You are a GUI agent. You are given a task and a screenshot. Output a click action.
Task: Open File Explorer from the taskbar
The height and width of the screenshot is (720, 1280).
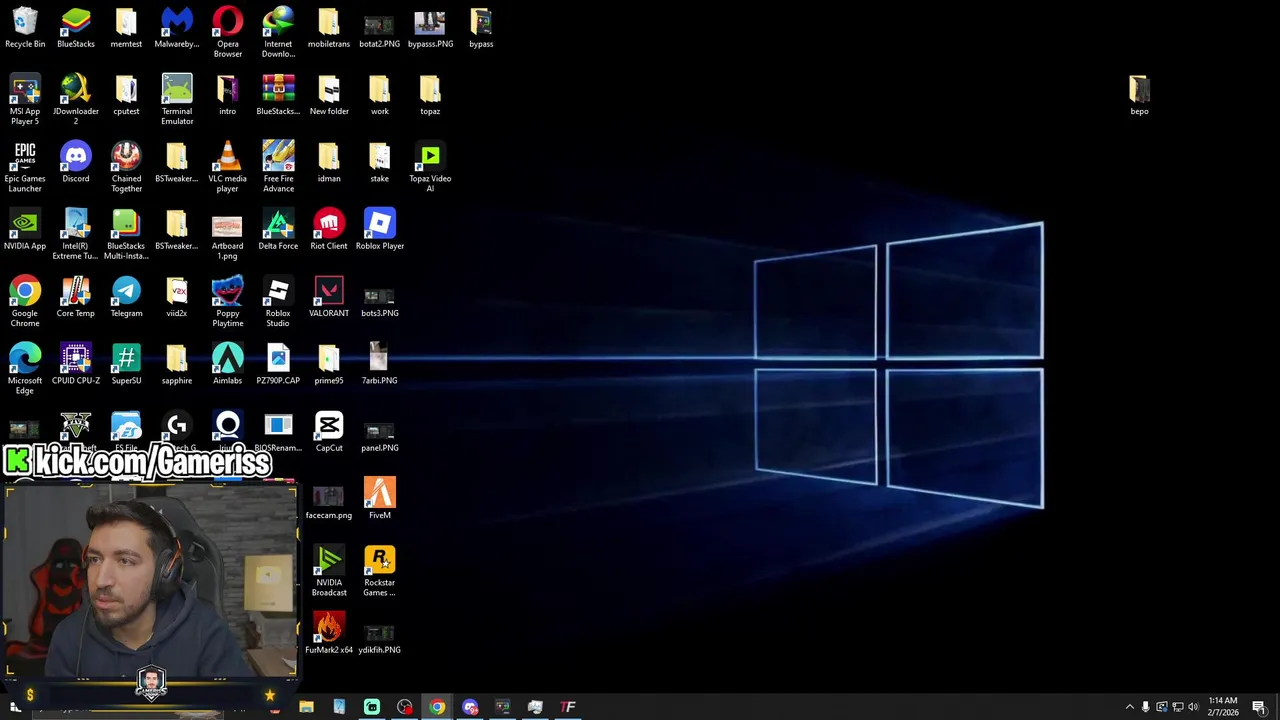coord(307,707)
